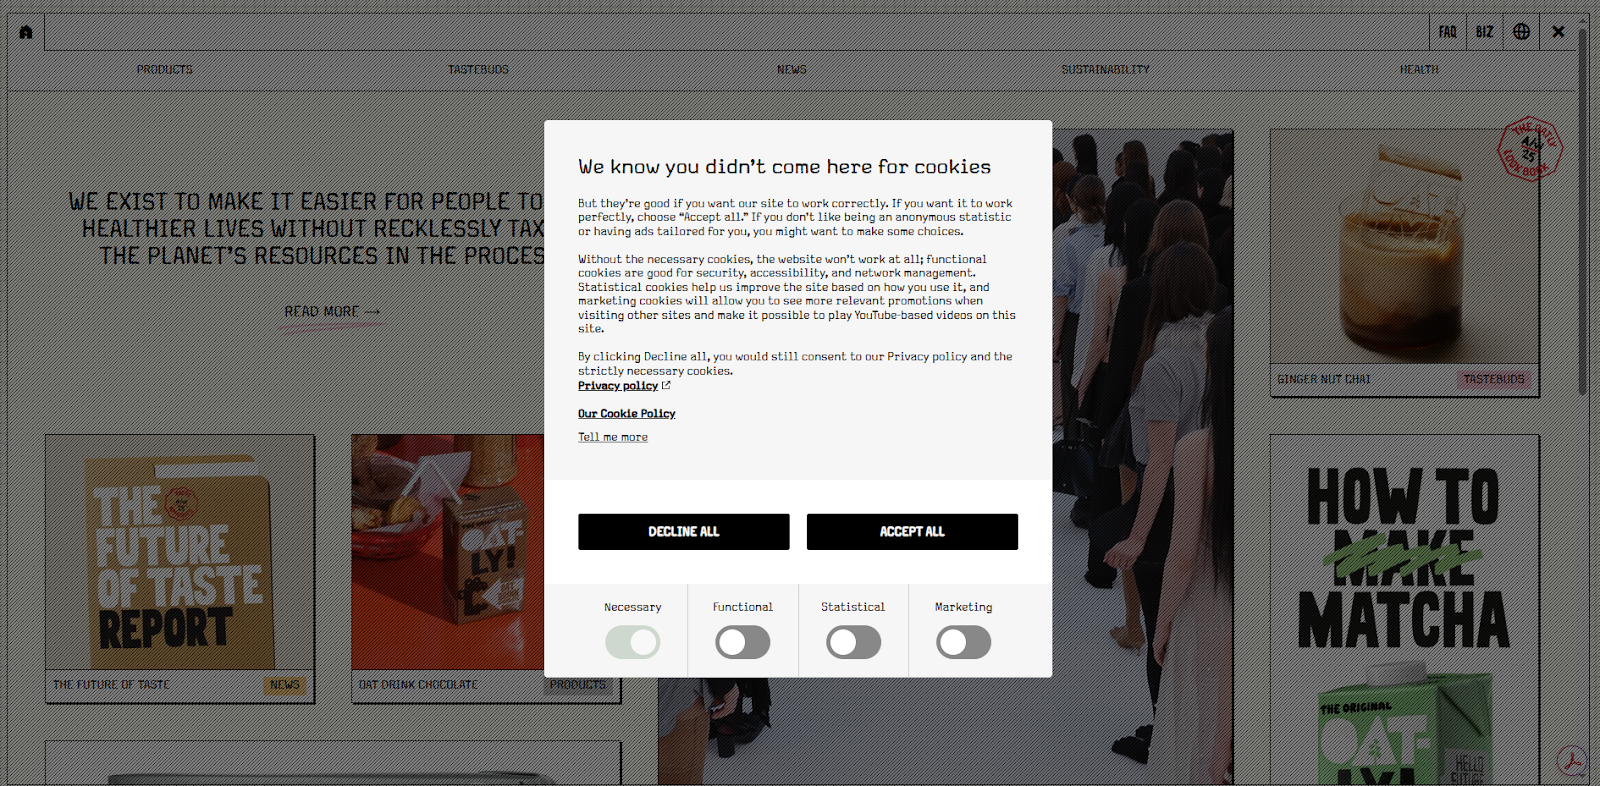Open Our Cookie Policy link
This screenshot has height=786, width=1600.
pyautogui.click(x=627, y=413)
